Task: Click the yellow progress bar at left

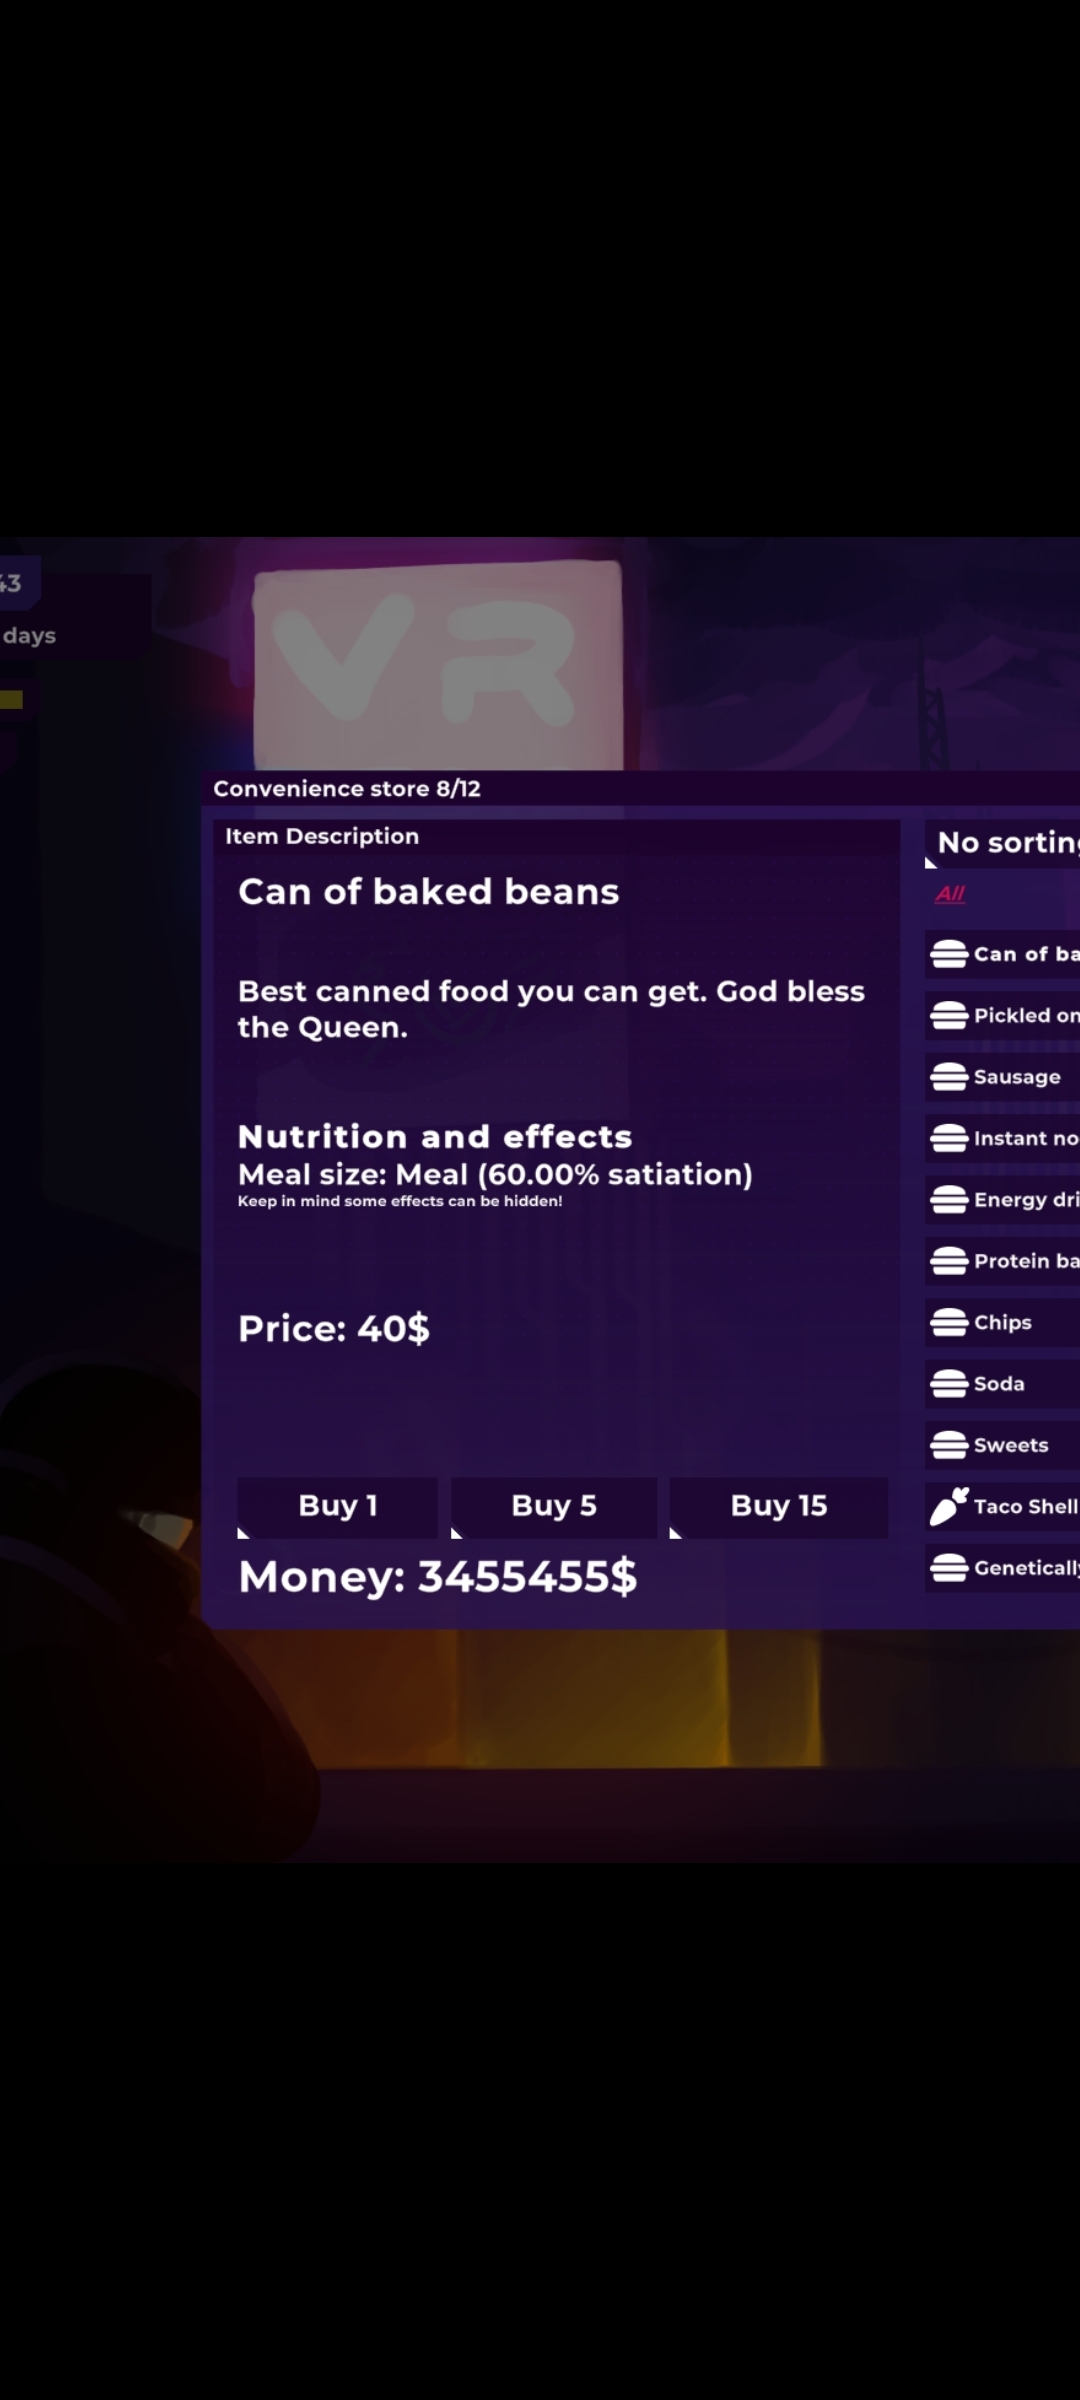Action: [x=11, y=699]
